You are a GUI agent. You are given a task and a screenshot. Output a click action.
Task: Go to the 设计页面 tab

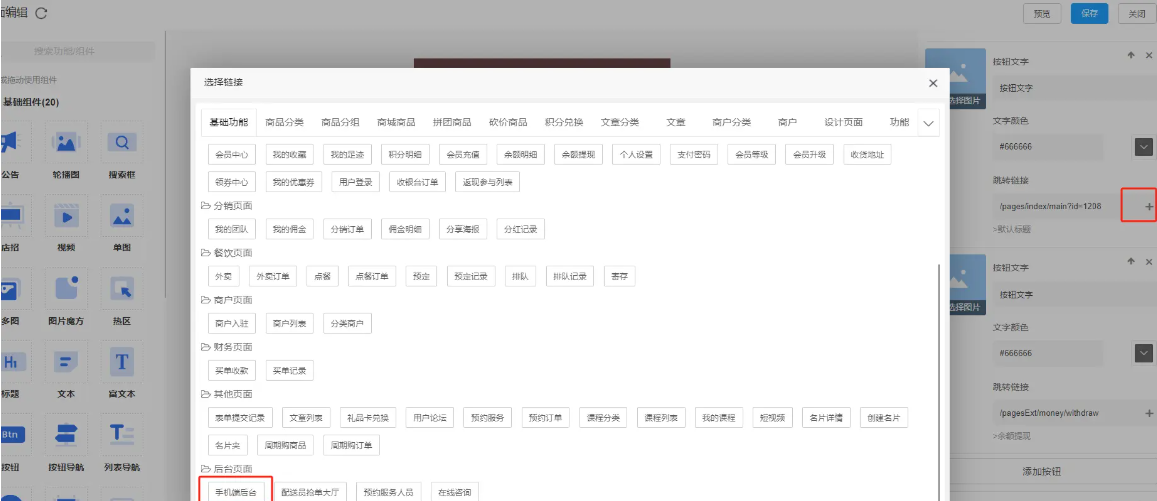point(843,122)
